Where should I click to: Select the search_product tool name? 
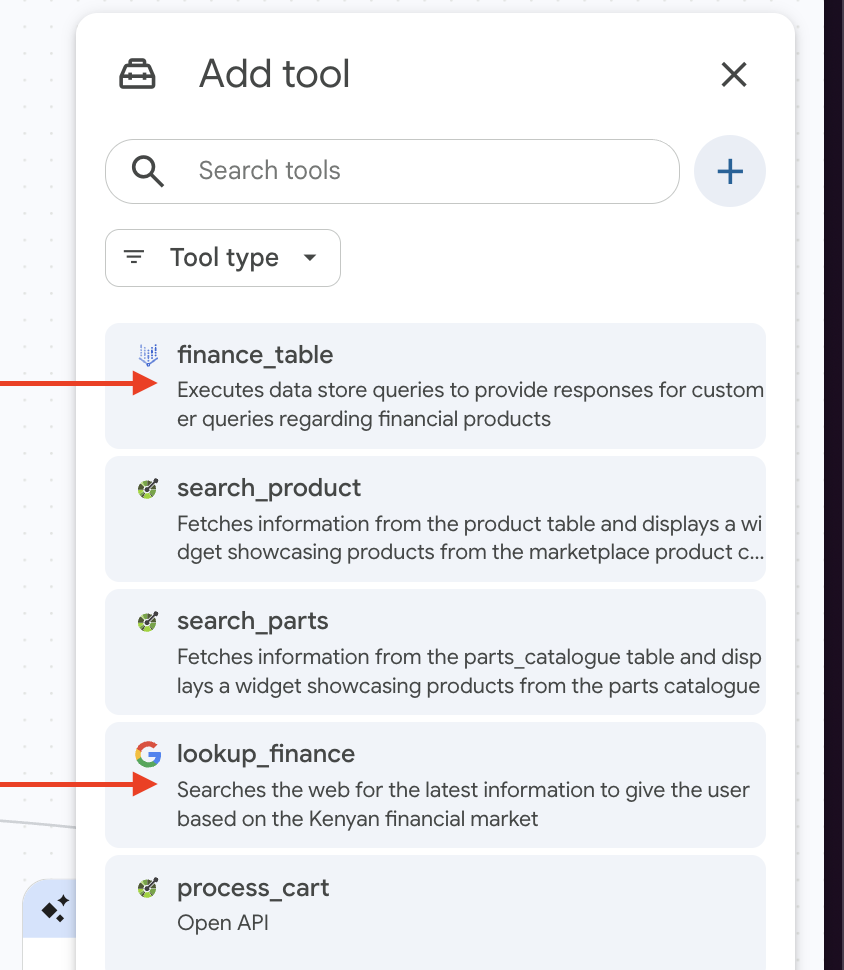tap(269, 488)
